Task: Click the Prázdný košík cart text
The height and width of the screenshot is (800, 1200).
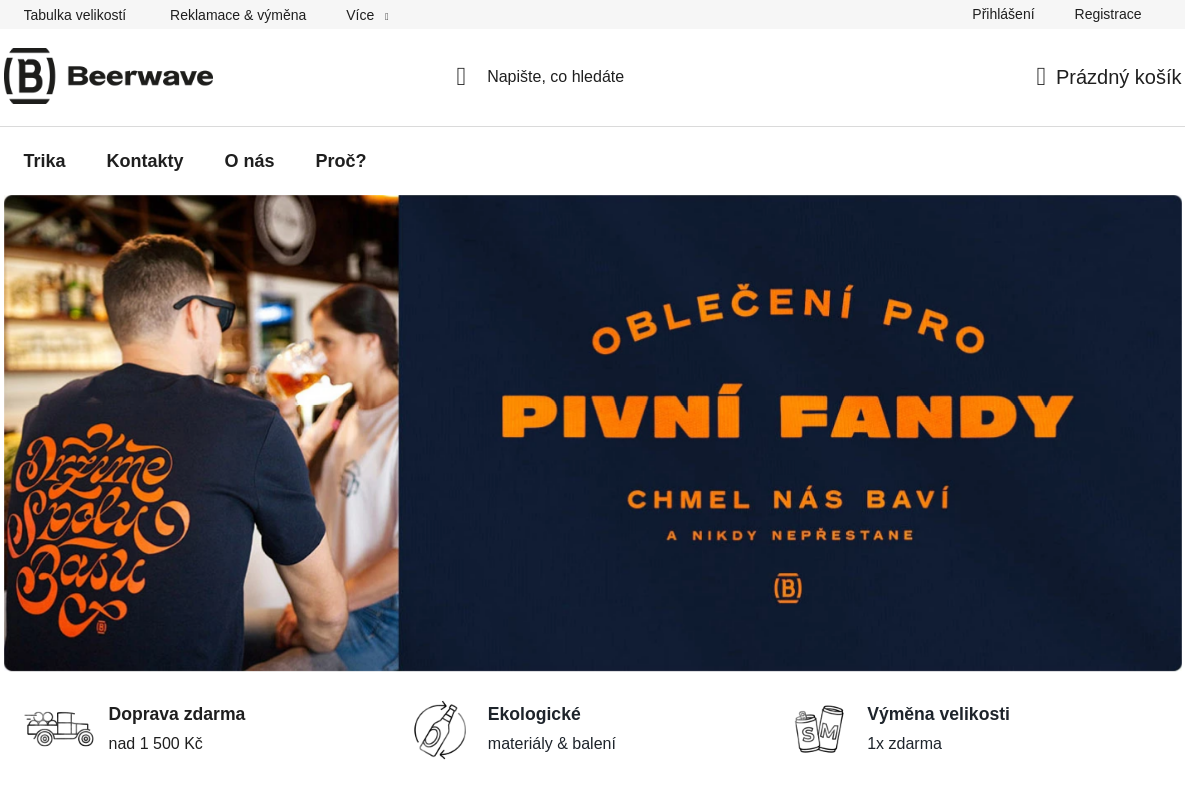Action: pyautogui.click(x=1118, y=77)
